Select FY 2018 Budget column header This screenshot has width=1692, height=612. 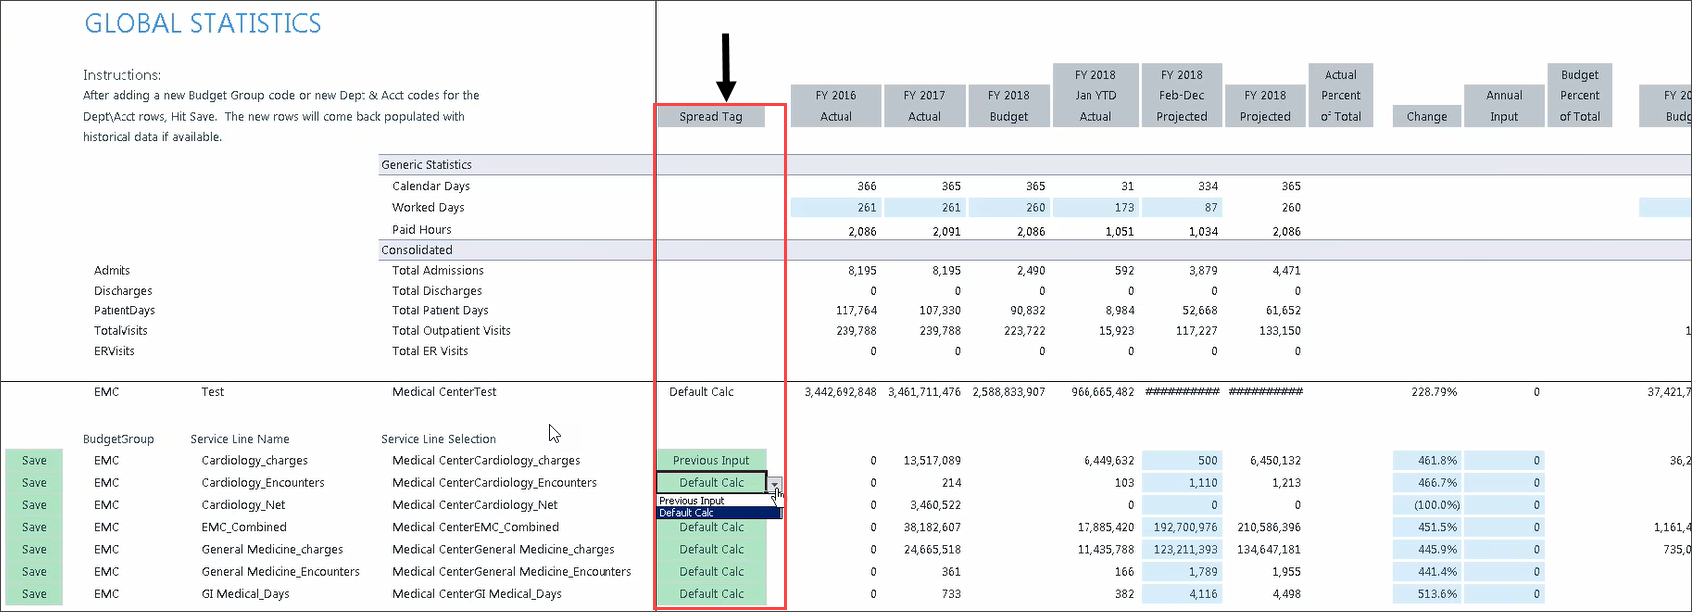1008,106
